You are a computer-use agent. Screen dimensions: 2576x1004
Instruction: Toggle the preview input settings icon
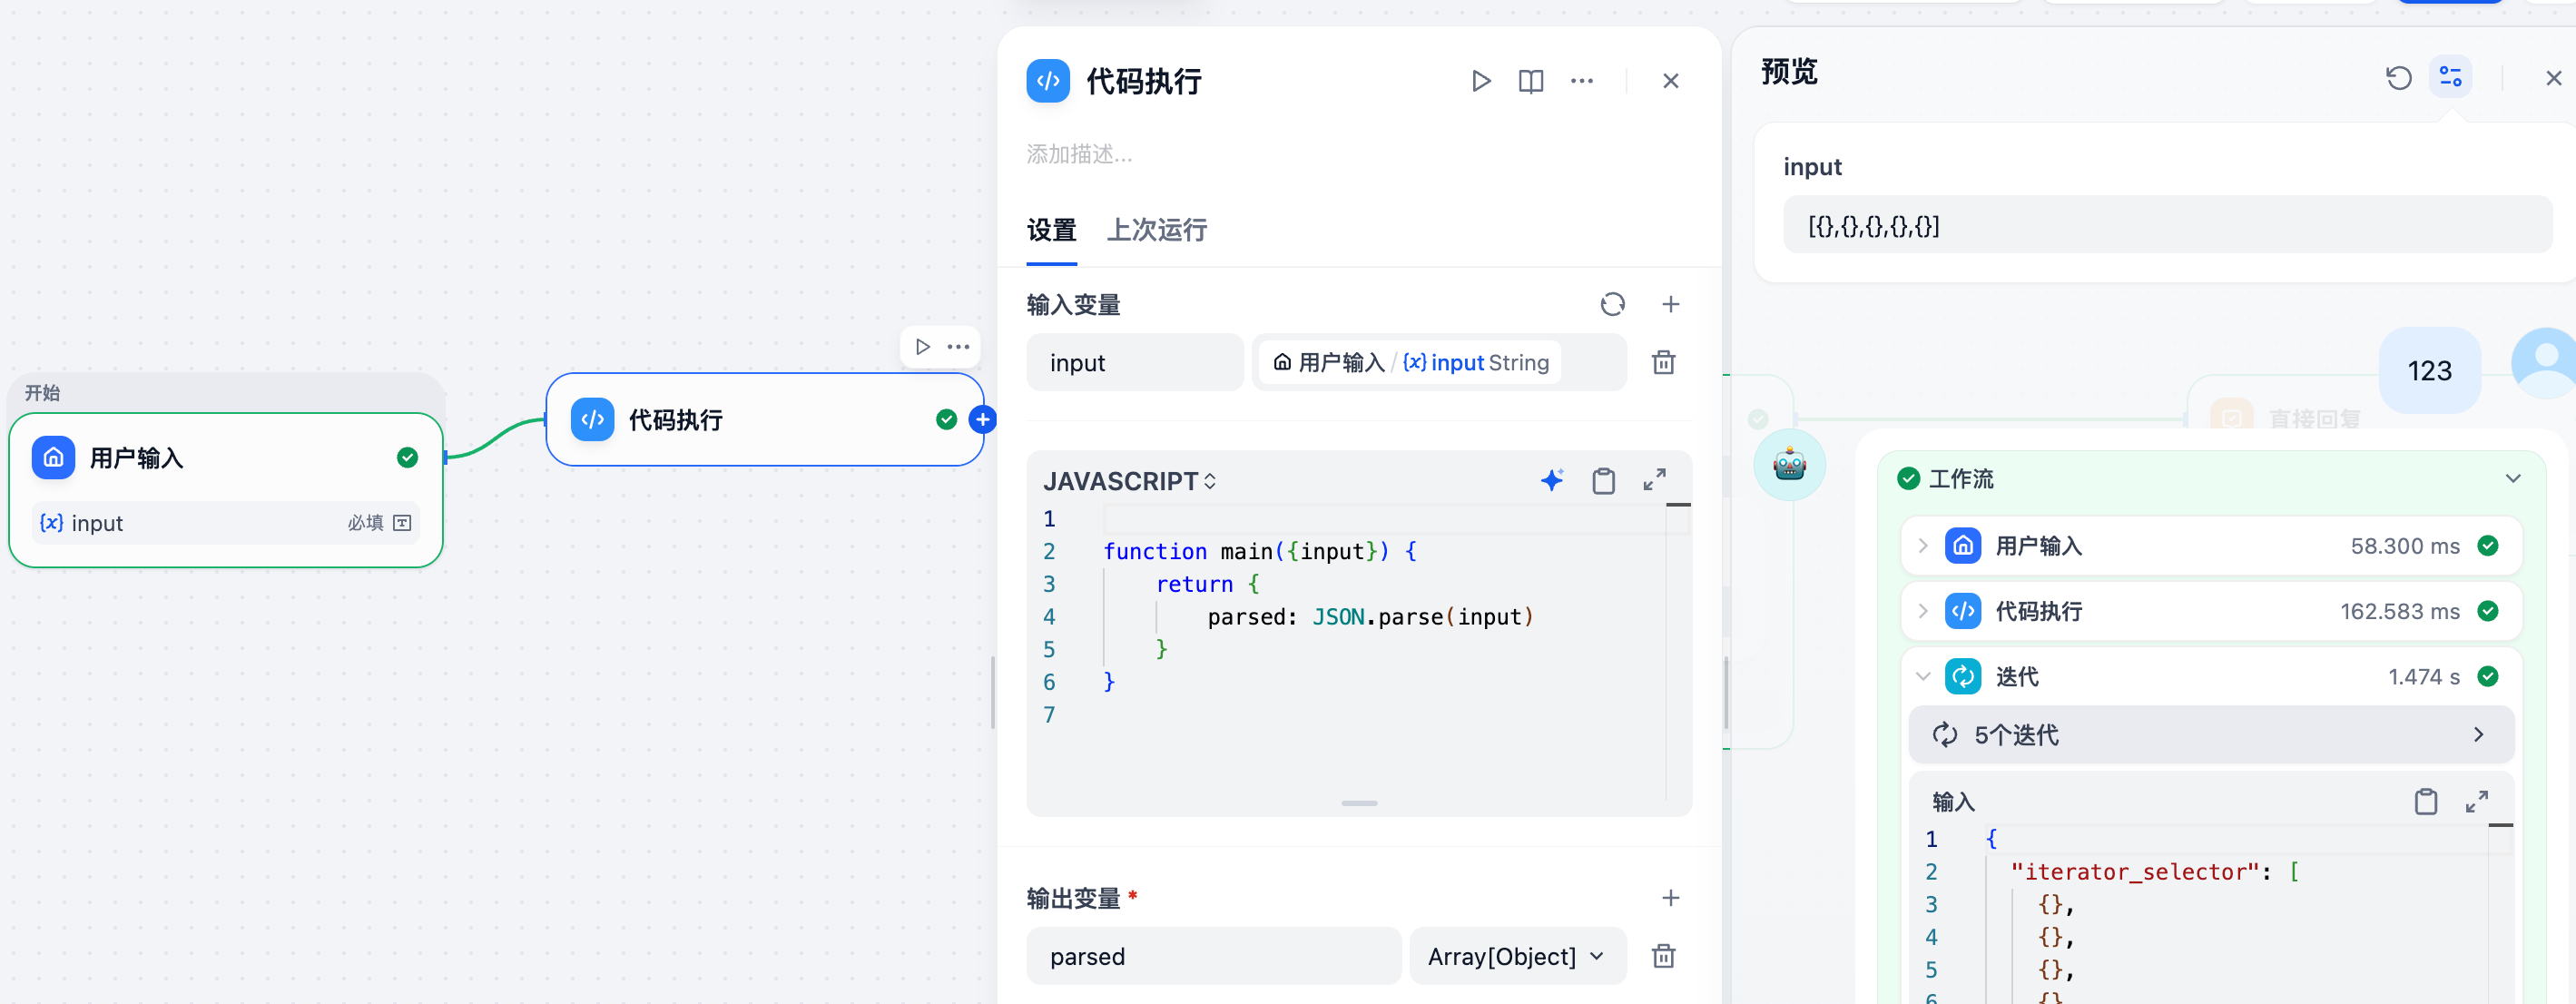2450,77
